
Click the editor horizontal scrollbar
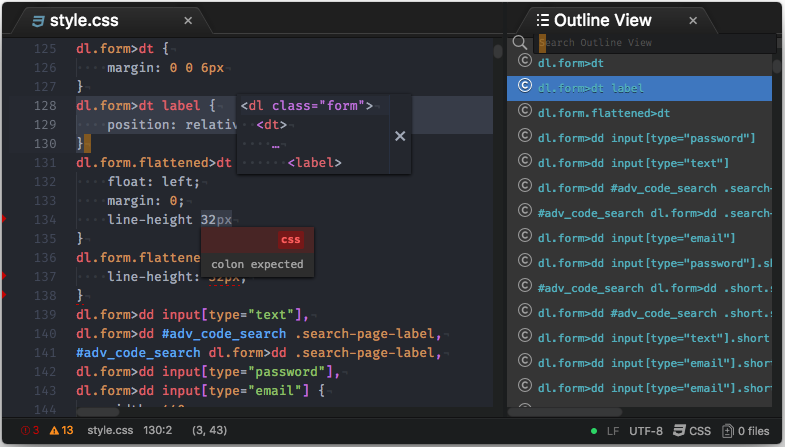[98, 412]
